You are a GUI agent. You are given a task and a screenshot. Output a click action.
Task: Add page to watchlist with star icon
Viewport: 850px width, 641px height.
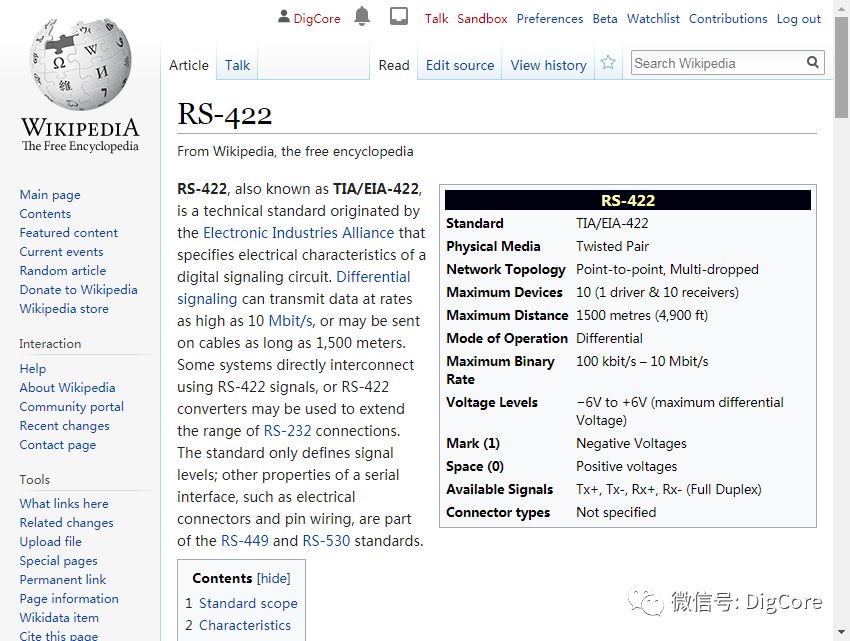tap(608, 63)
